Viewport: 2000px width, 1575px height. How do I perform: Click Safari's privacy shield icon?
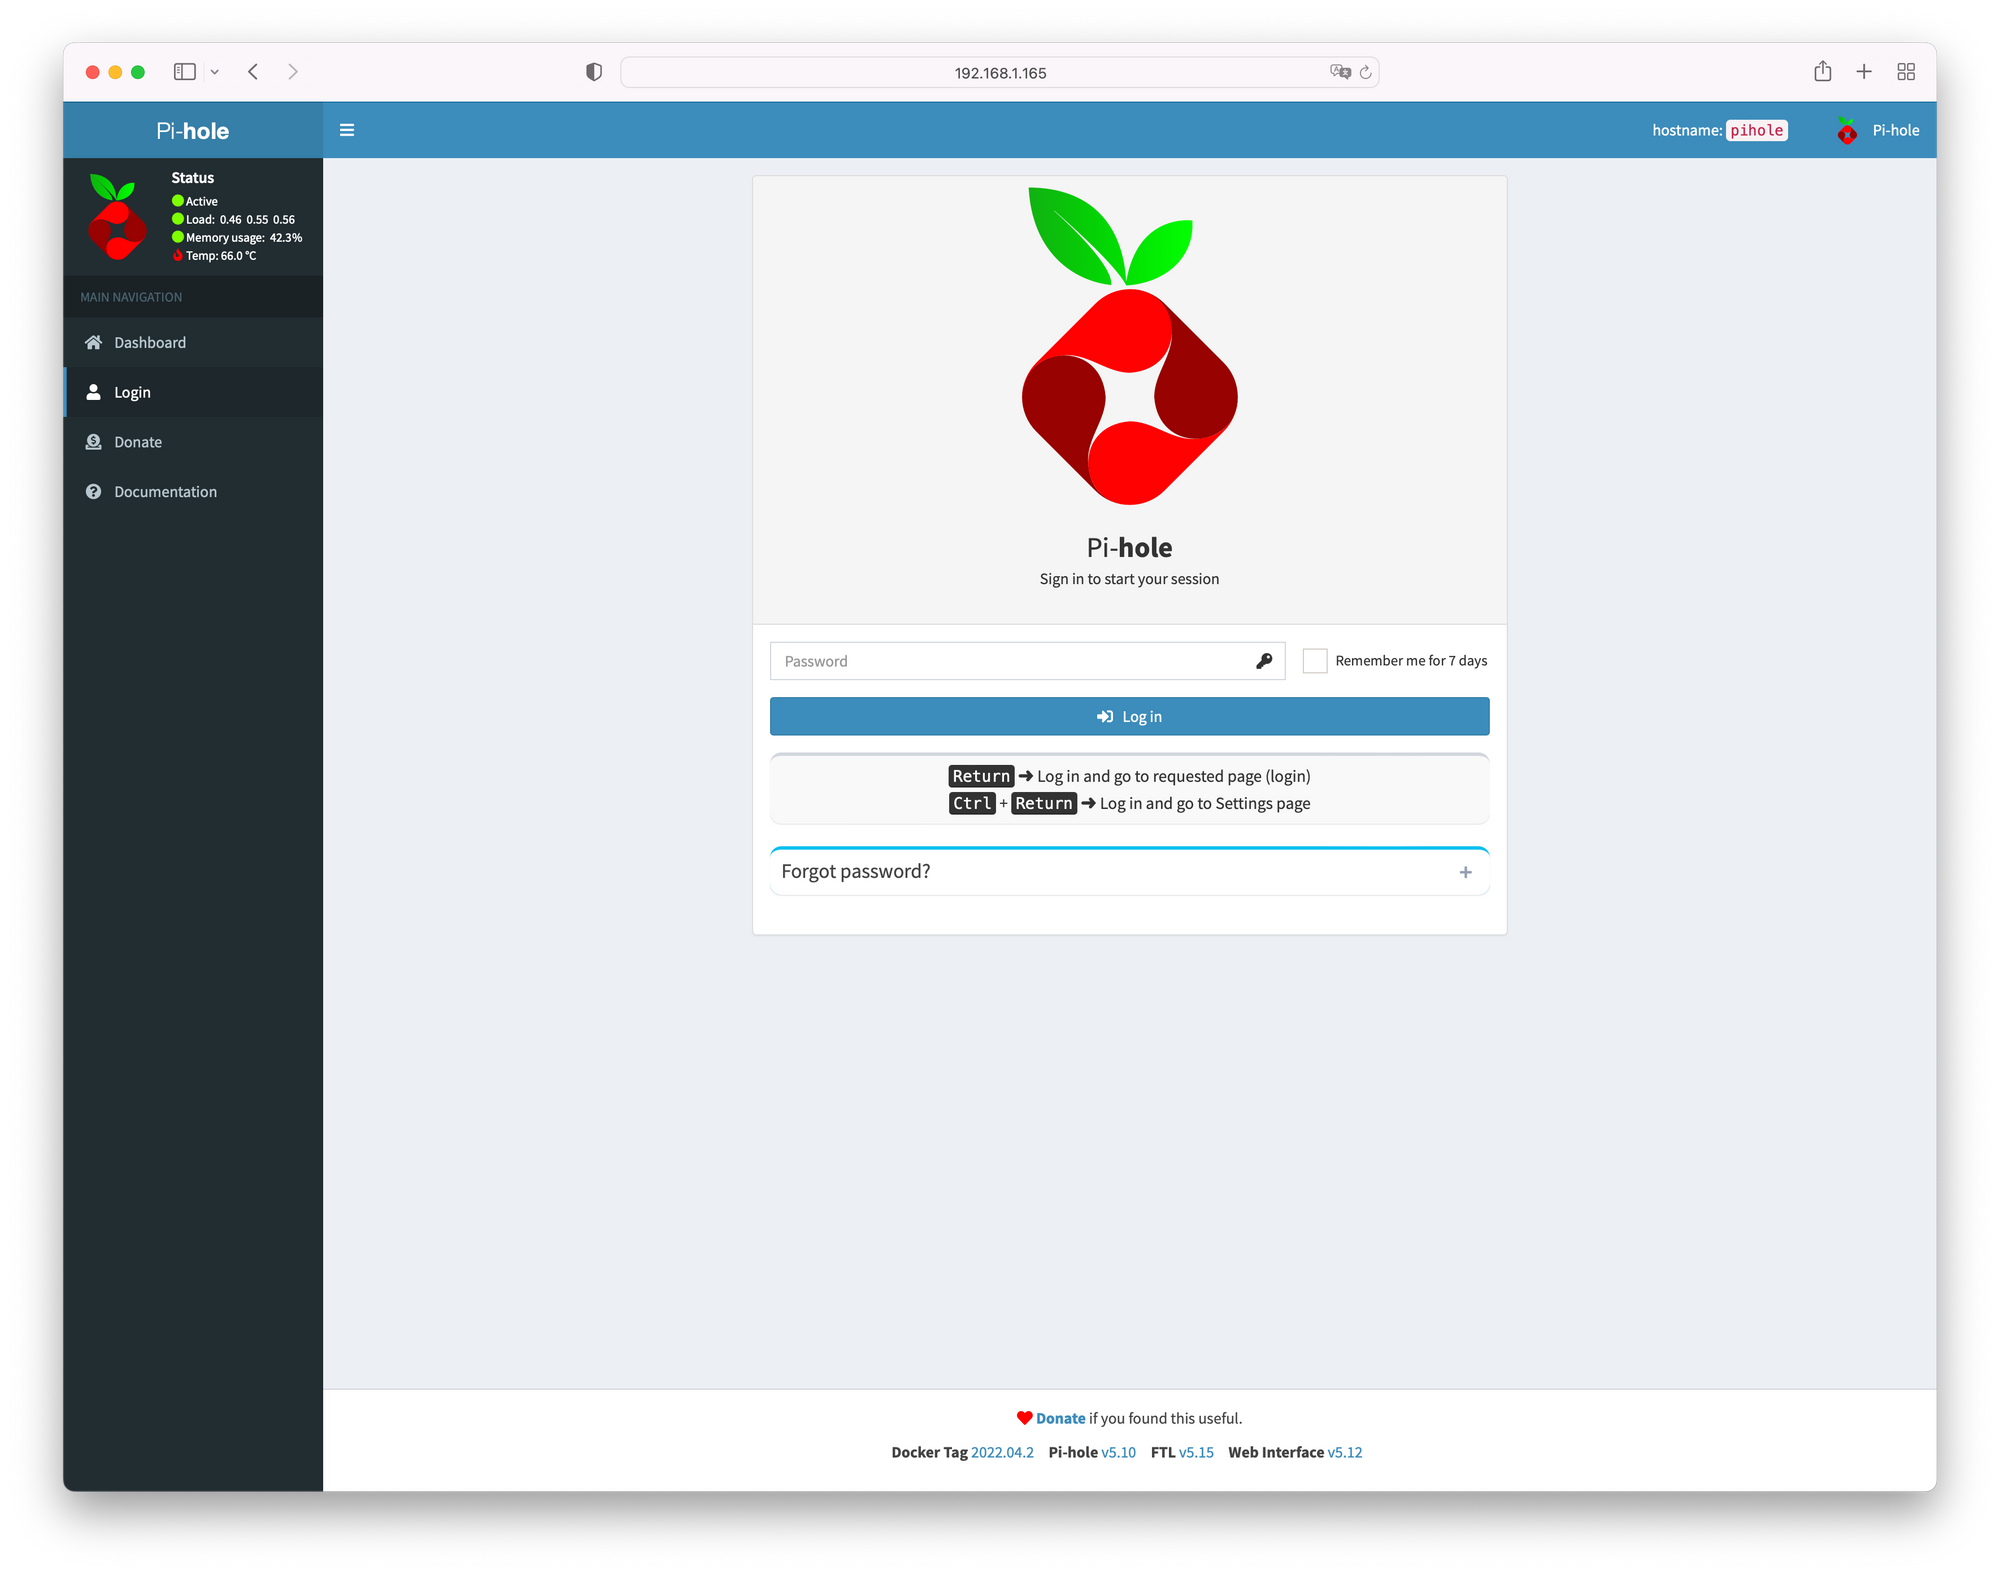point(594,72)
